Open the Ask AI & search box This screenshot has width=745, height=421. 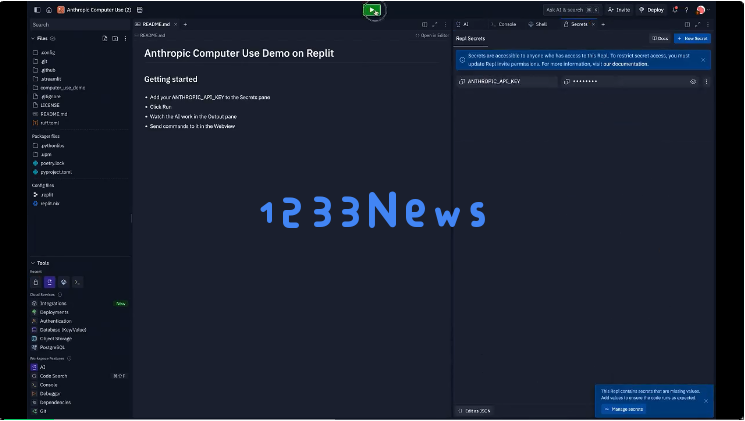coord(572,10)
